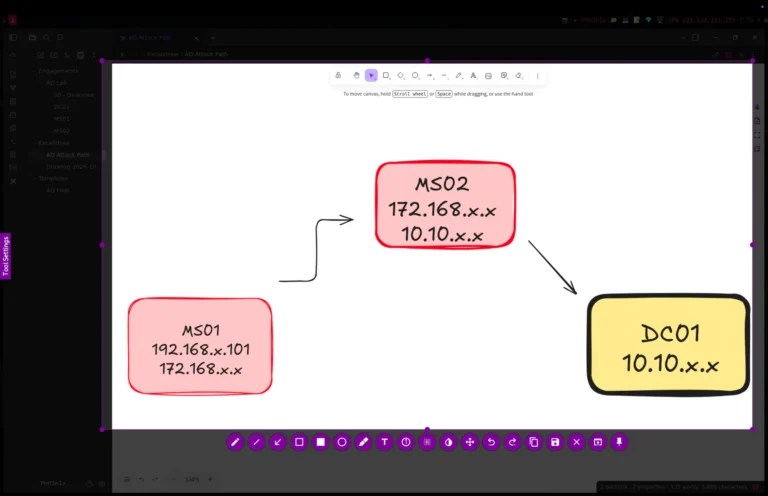Open the AD Host template file

(58, 190)
